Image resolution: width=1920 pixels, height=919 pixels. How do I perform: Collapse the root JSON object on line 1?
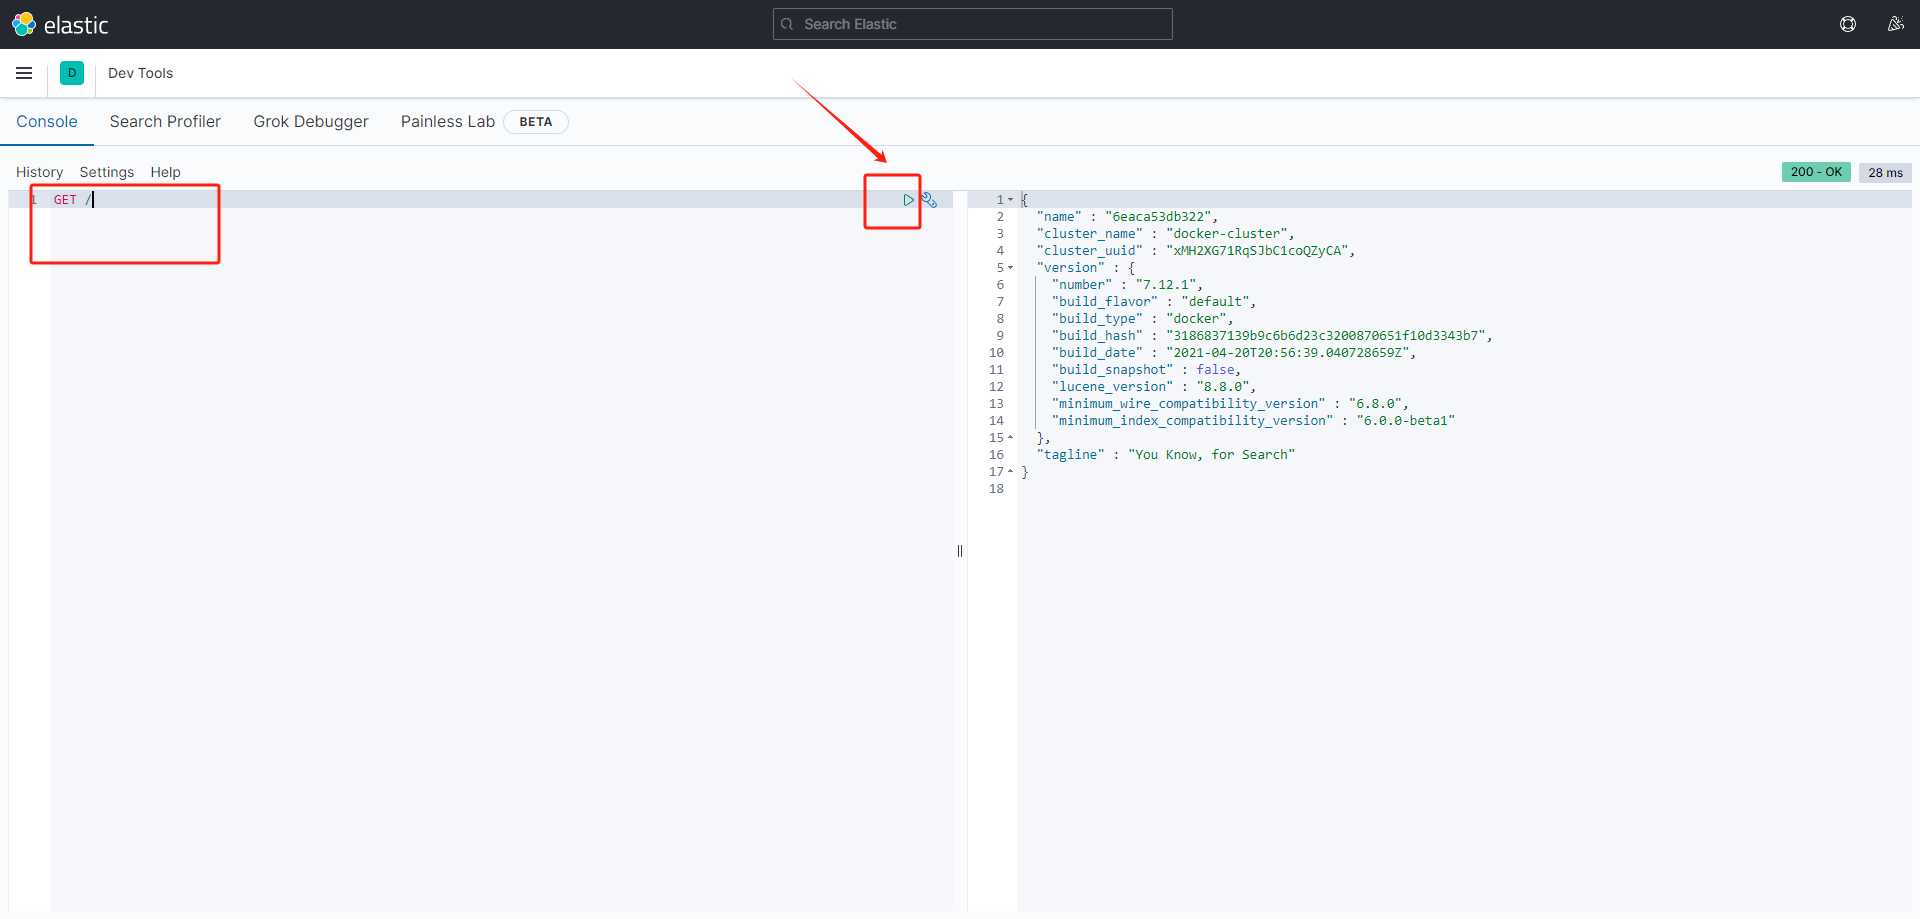pos(1011,200)
